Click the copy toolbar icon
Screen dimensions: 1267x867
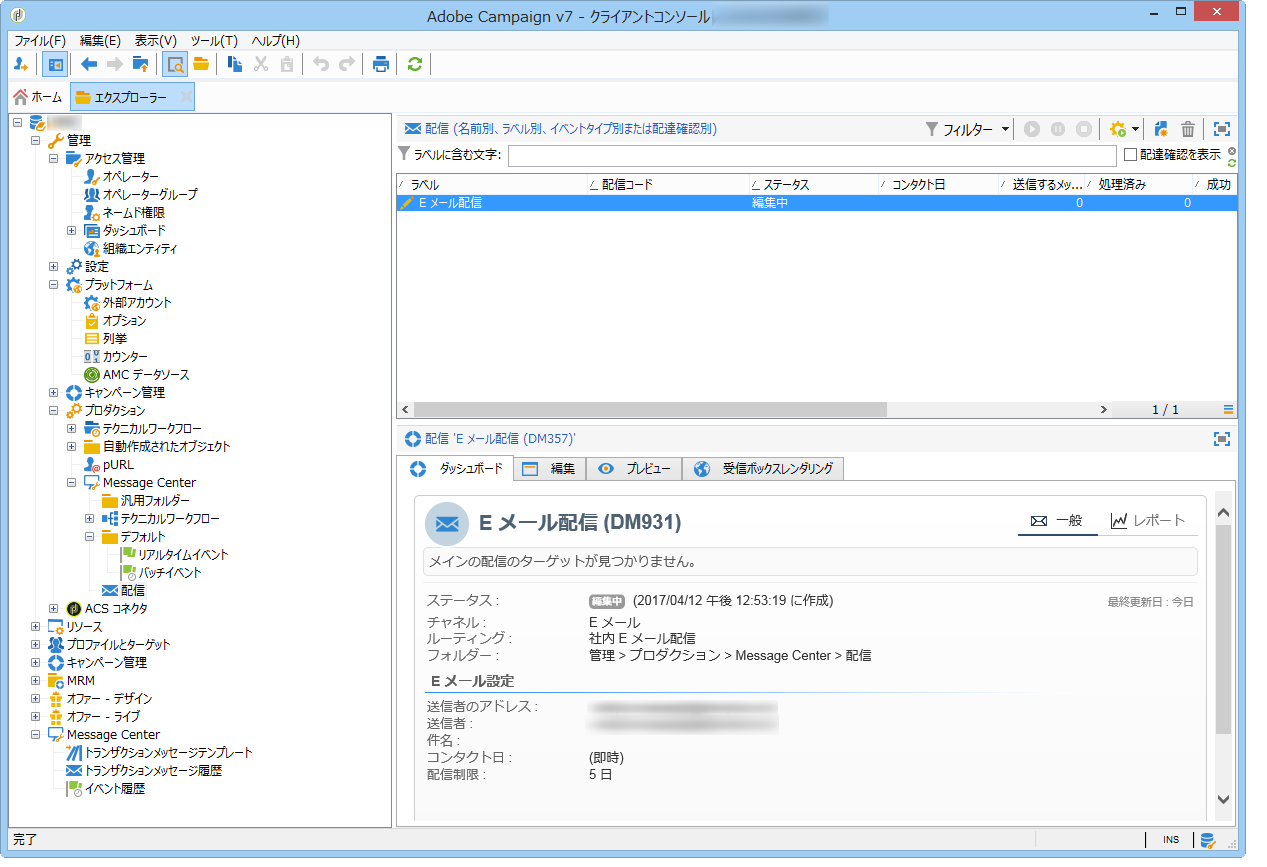pyautogui.click(x=235, y=64)
